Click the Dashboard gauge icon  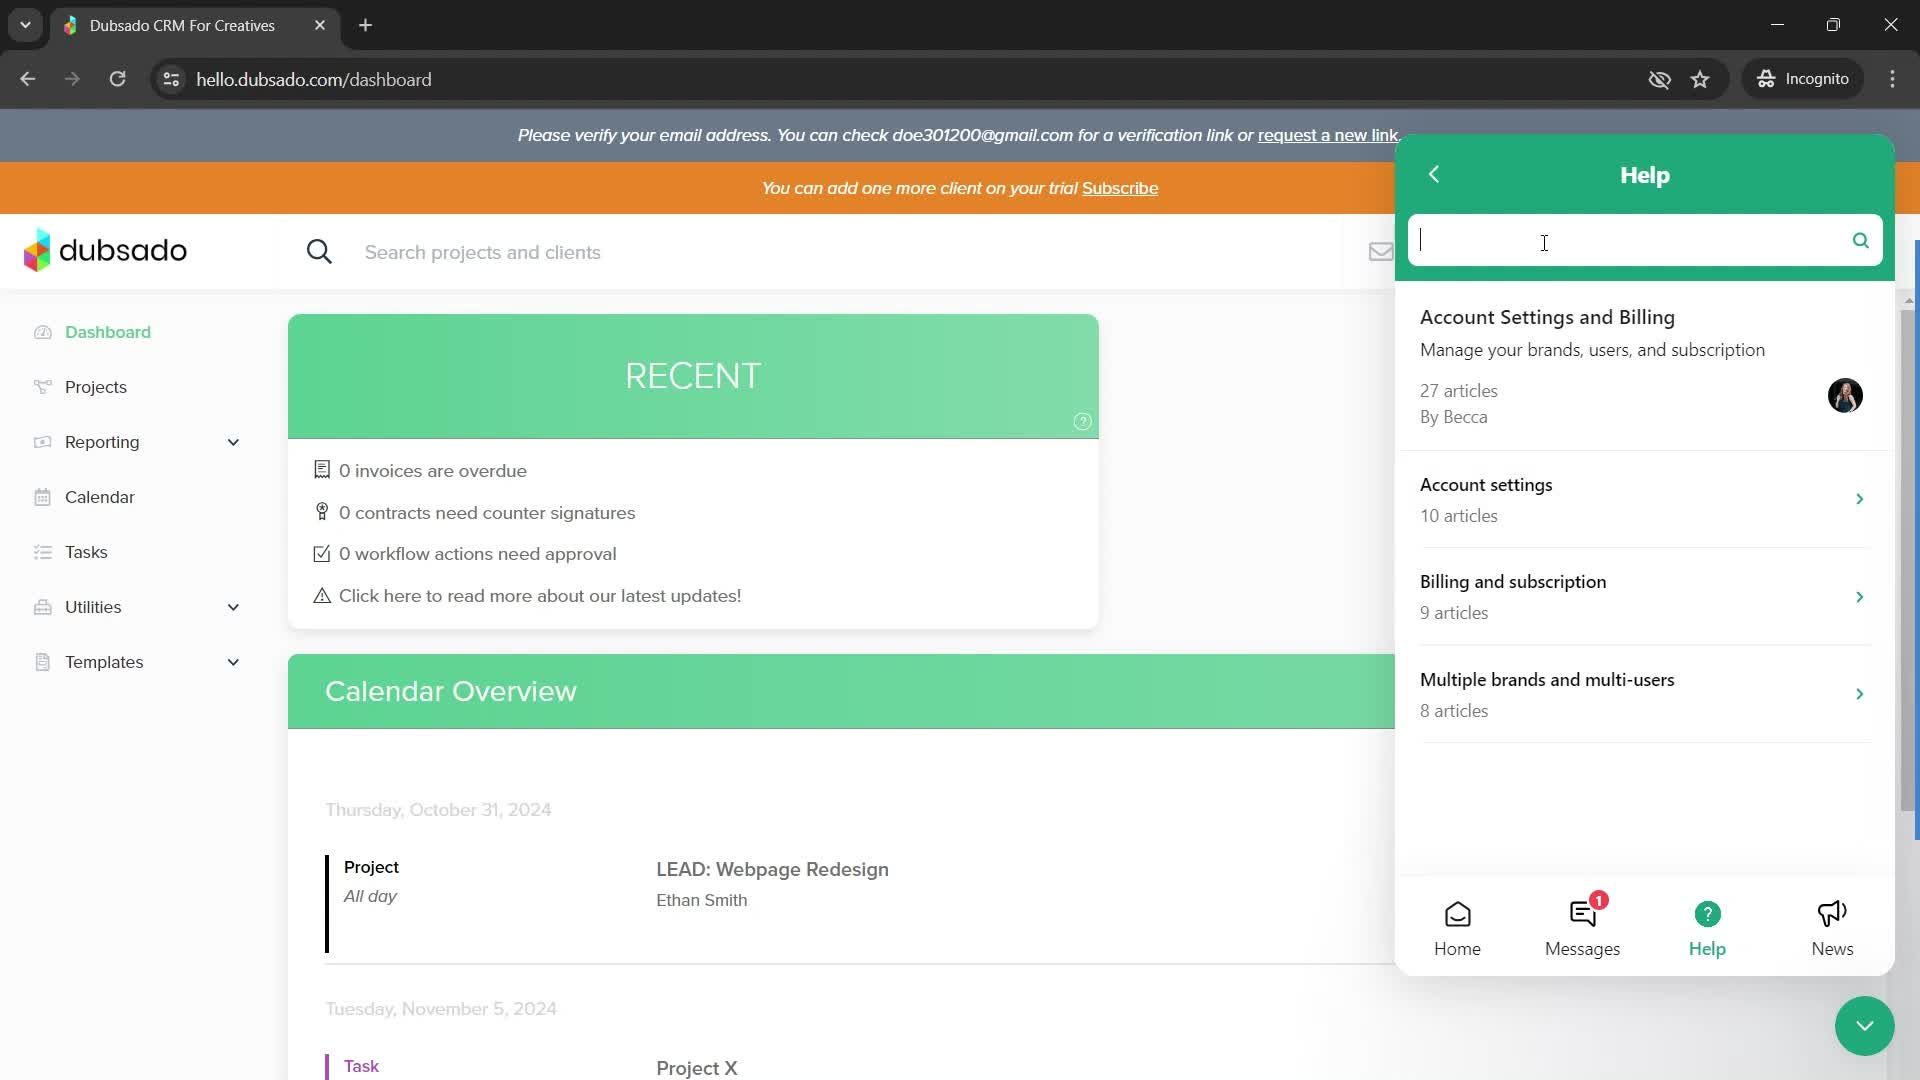[x=42, y=332]
